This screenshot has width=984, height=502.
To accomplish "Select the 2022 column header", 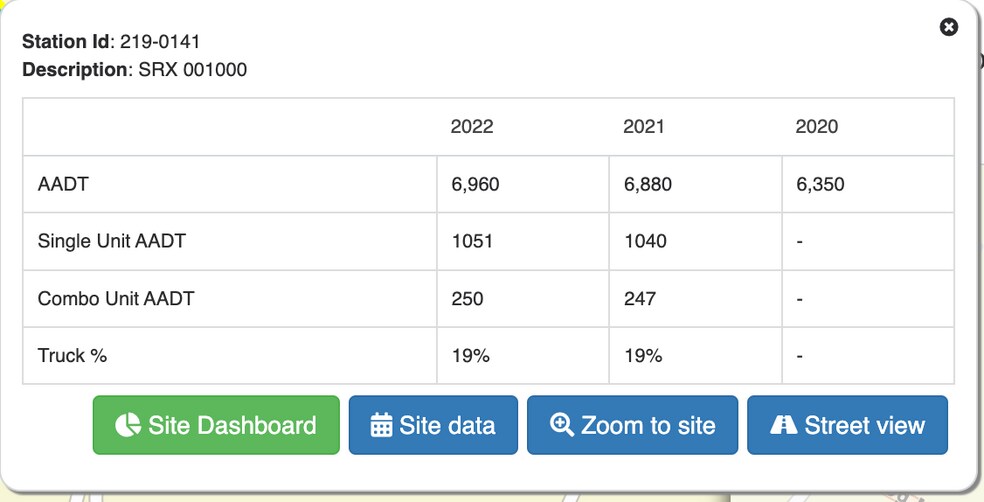I will [472, 127].
